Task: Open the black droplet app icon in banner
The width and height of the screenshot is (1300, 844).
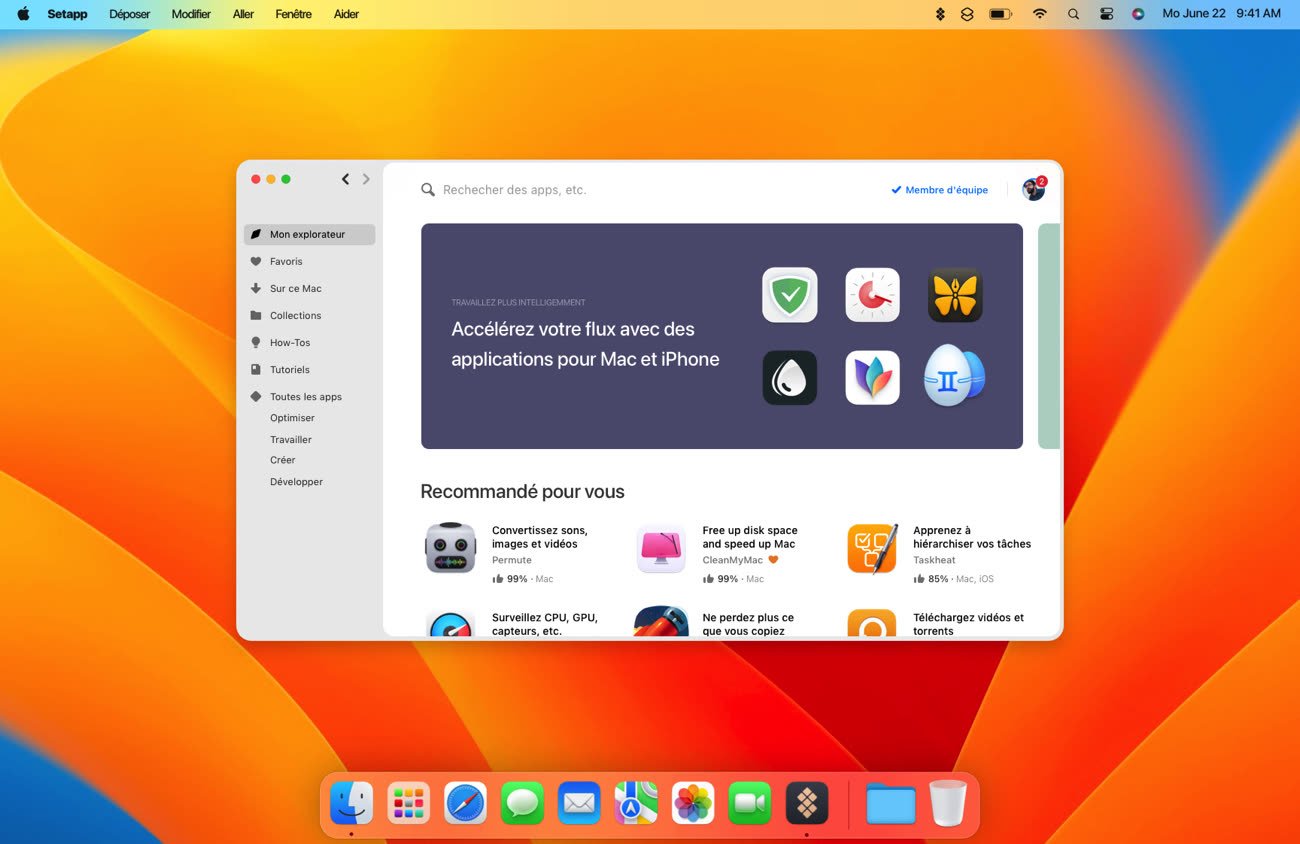Action: point(790,377)
